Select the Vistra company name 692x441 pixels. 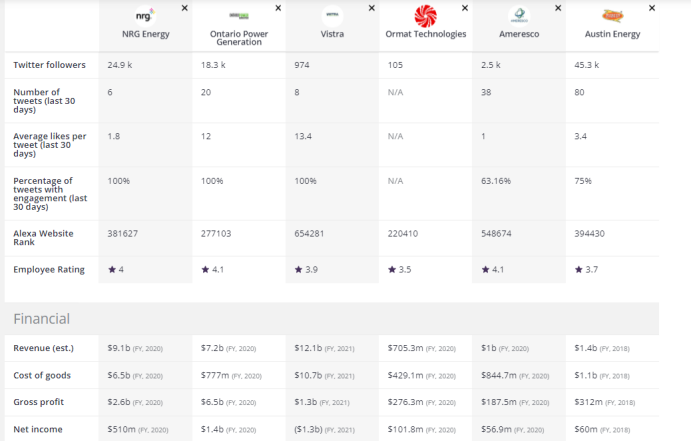(x=331, y=34)
